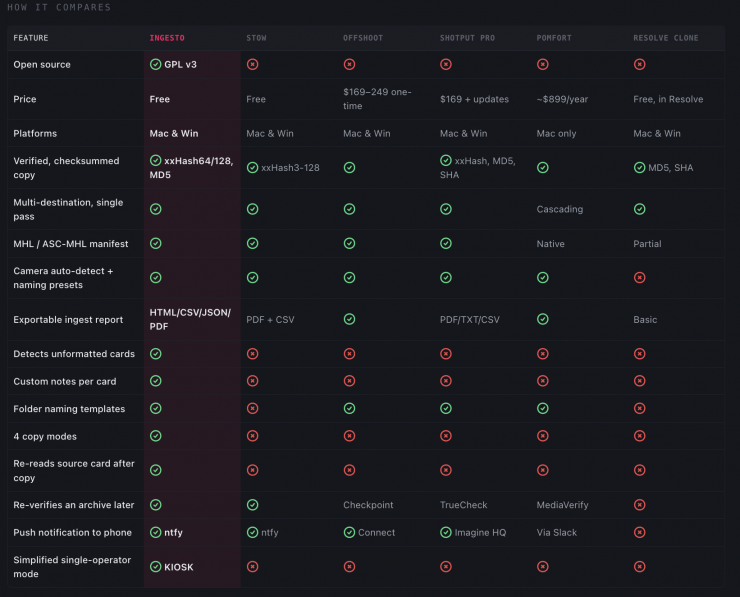Image resolution: width=740 pixels, height=597 pixels.
Task: Click the check icon next to Imagine HQ
Action: [446, 532]
